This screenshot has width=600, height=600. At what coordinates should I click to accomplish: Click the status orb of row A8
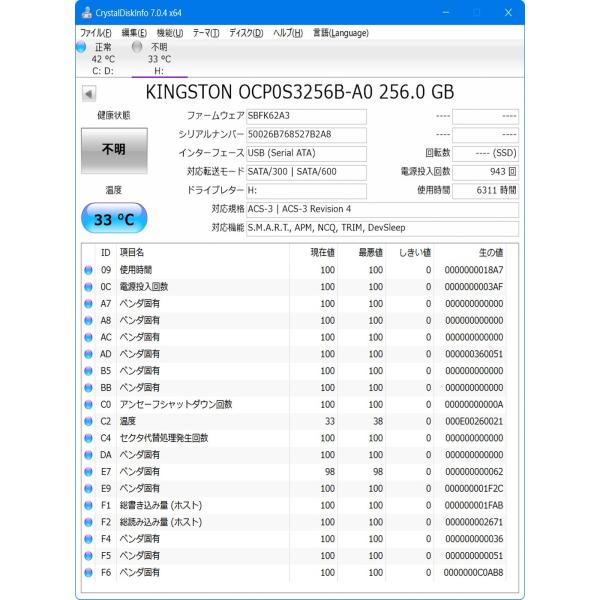point(88,321)
